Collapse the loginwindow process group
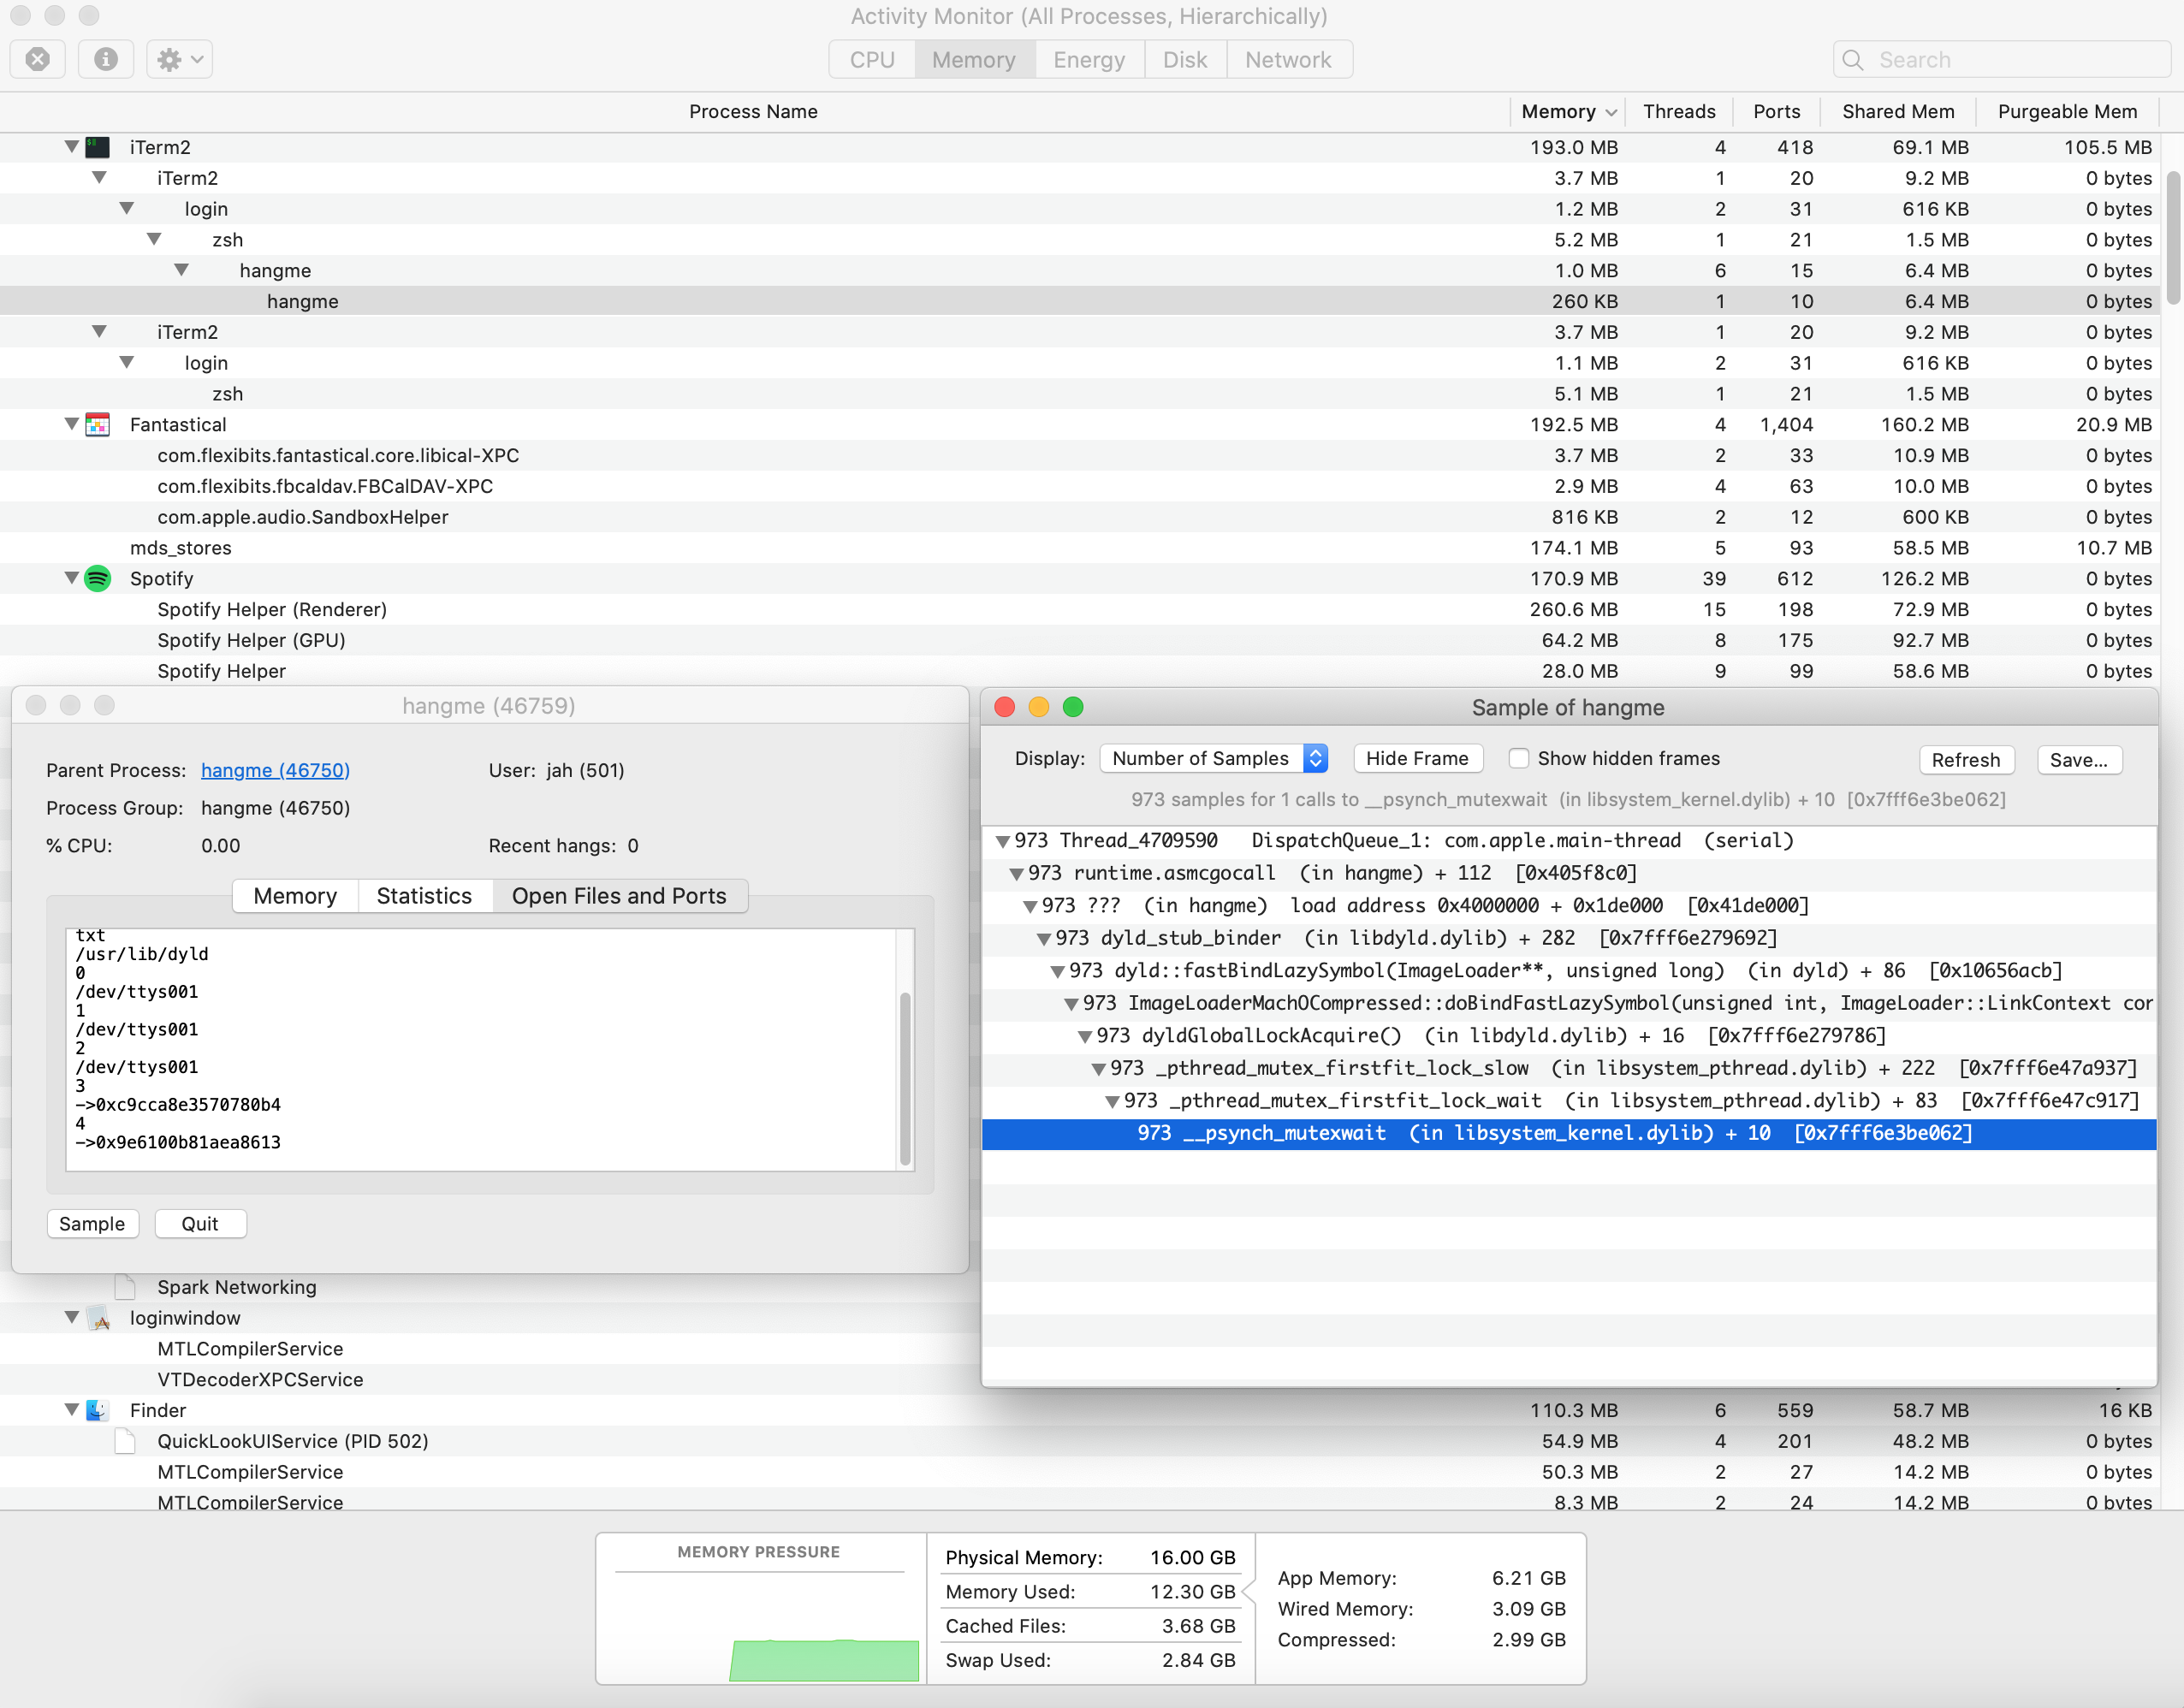Image resolution: width=2184 pixels, height=1708 pixels. tap(71, 1318)
